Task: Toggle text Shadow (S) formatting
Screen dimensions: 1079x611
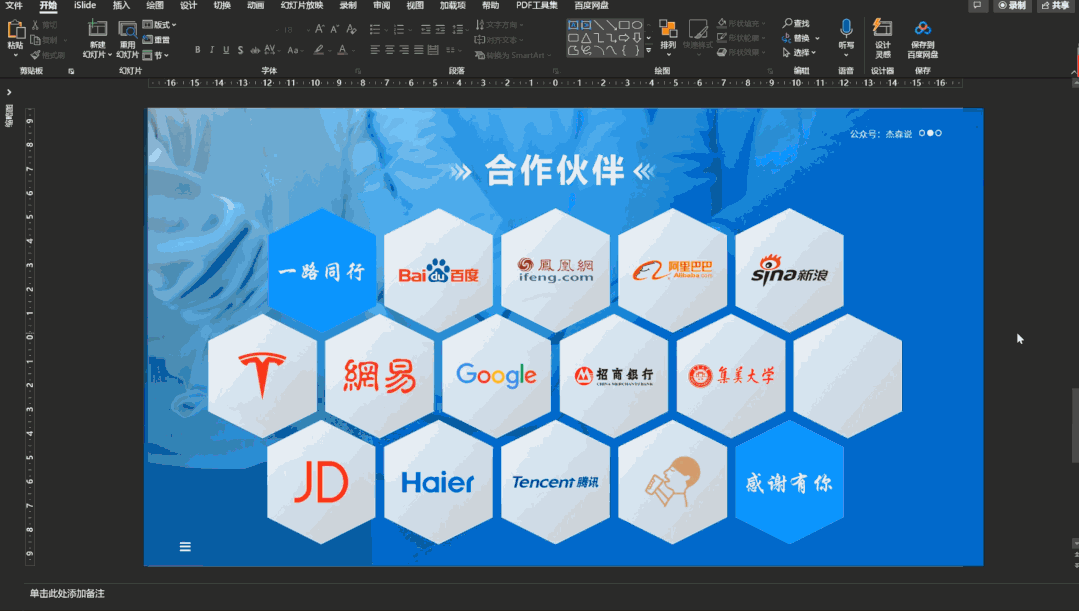Action: (x=240, y=50)
